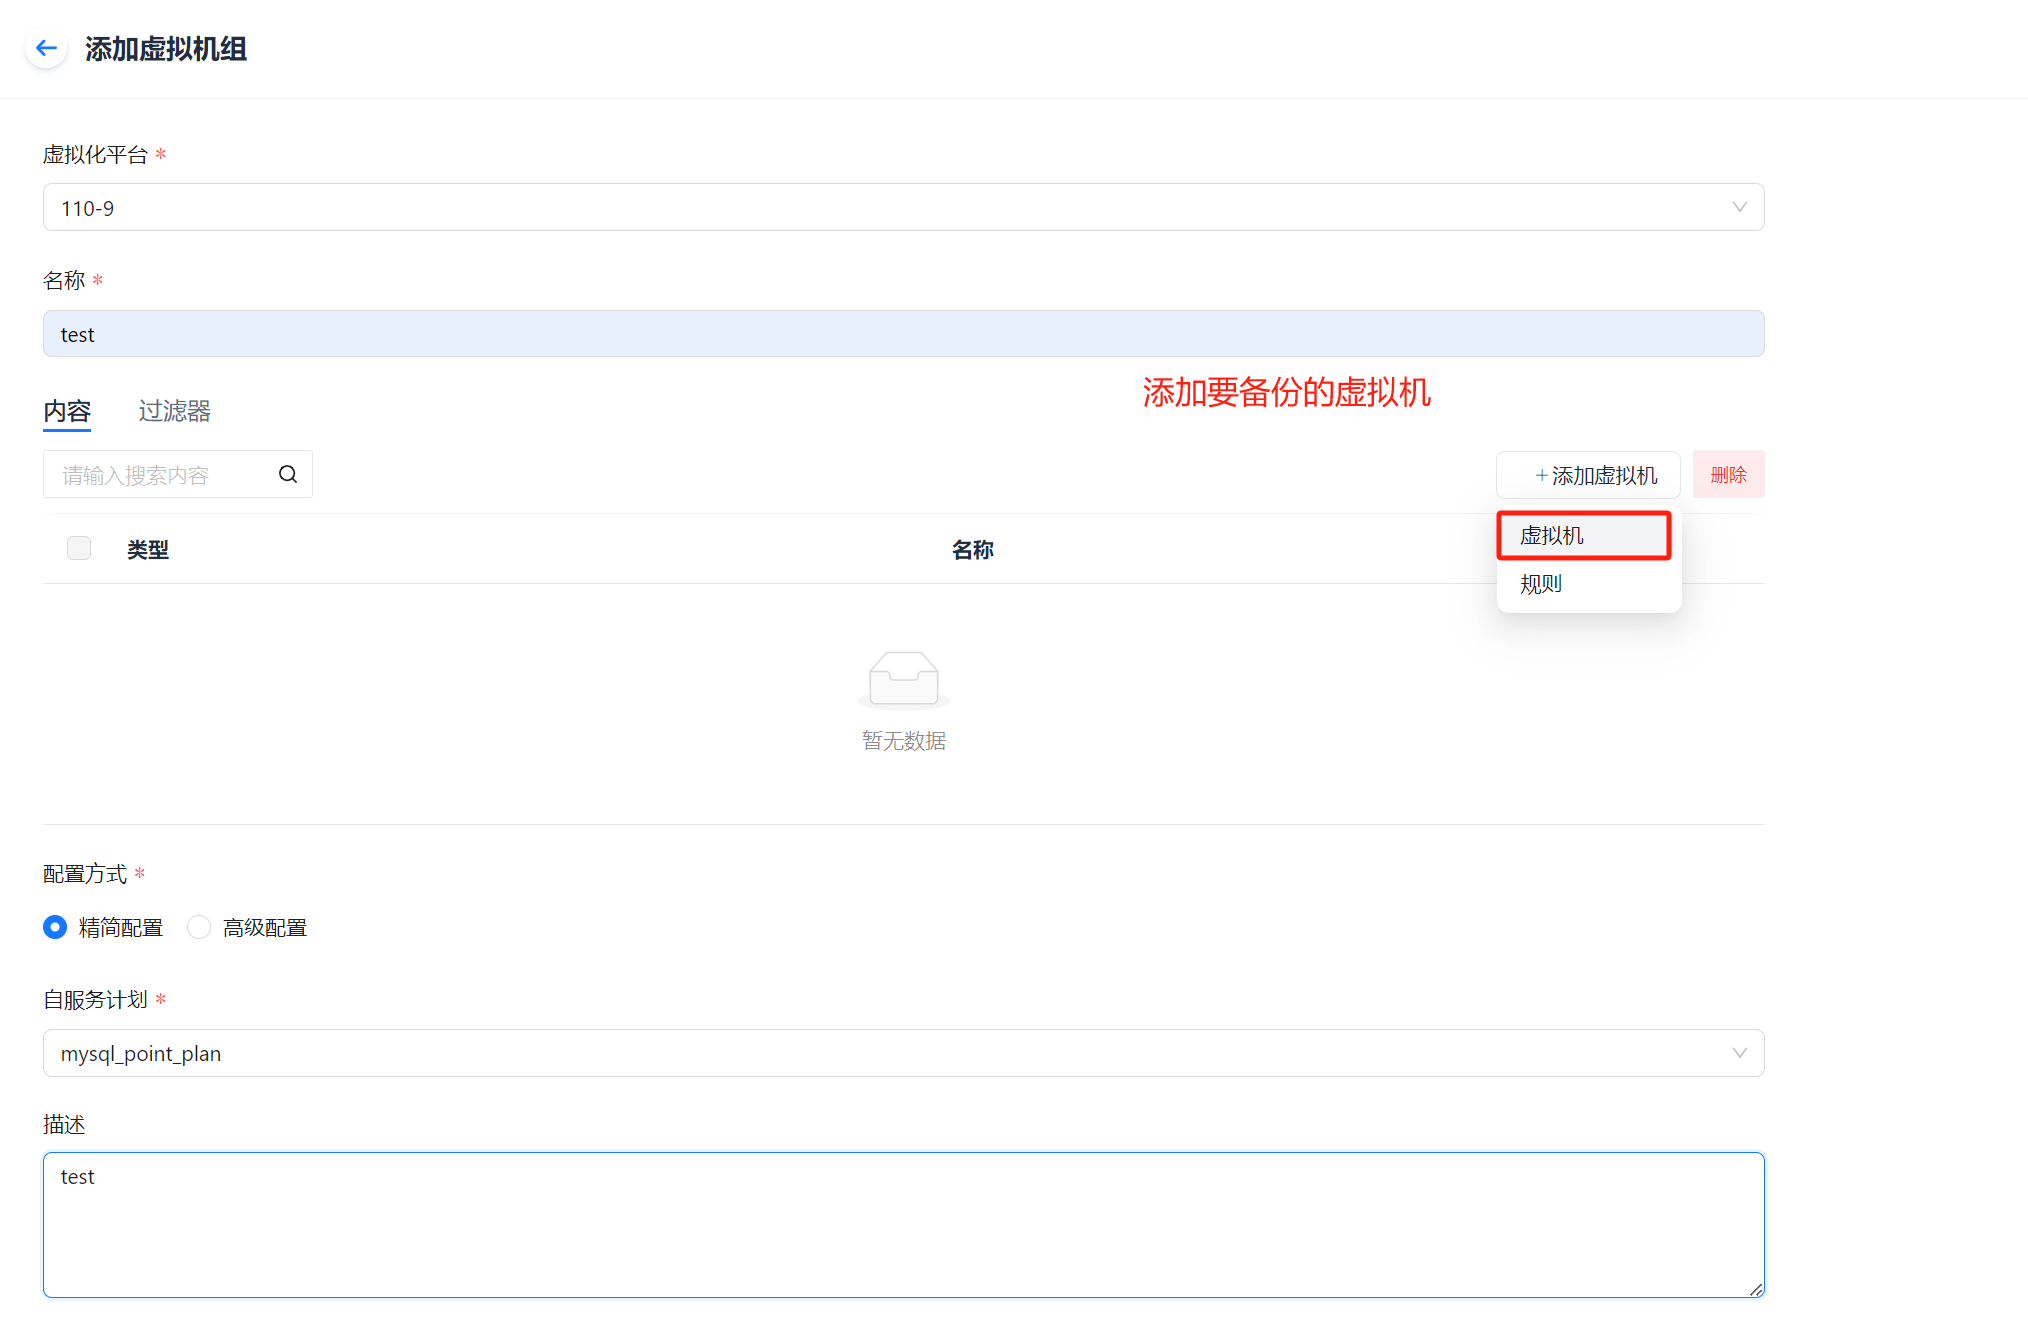Click the empty data inbox icon
2028x1320 pixels.
point(903,679)
